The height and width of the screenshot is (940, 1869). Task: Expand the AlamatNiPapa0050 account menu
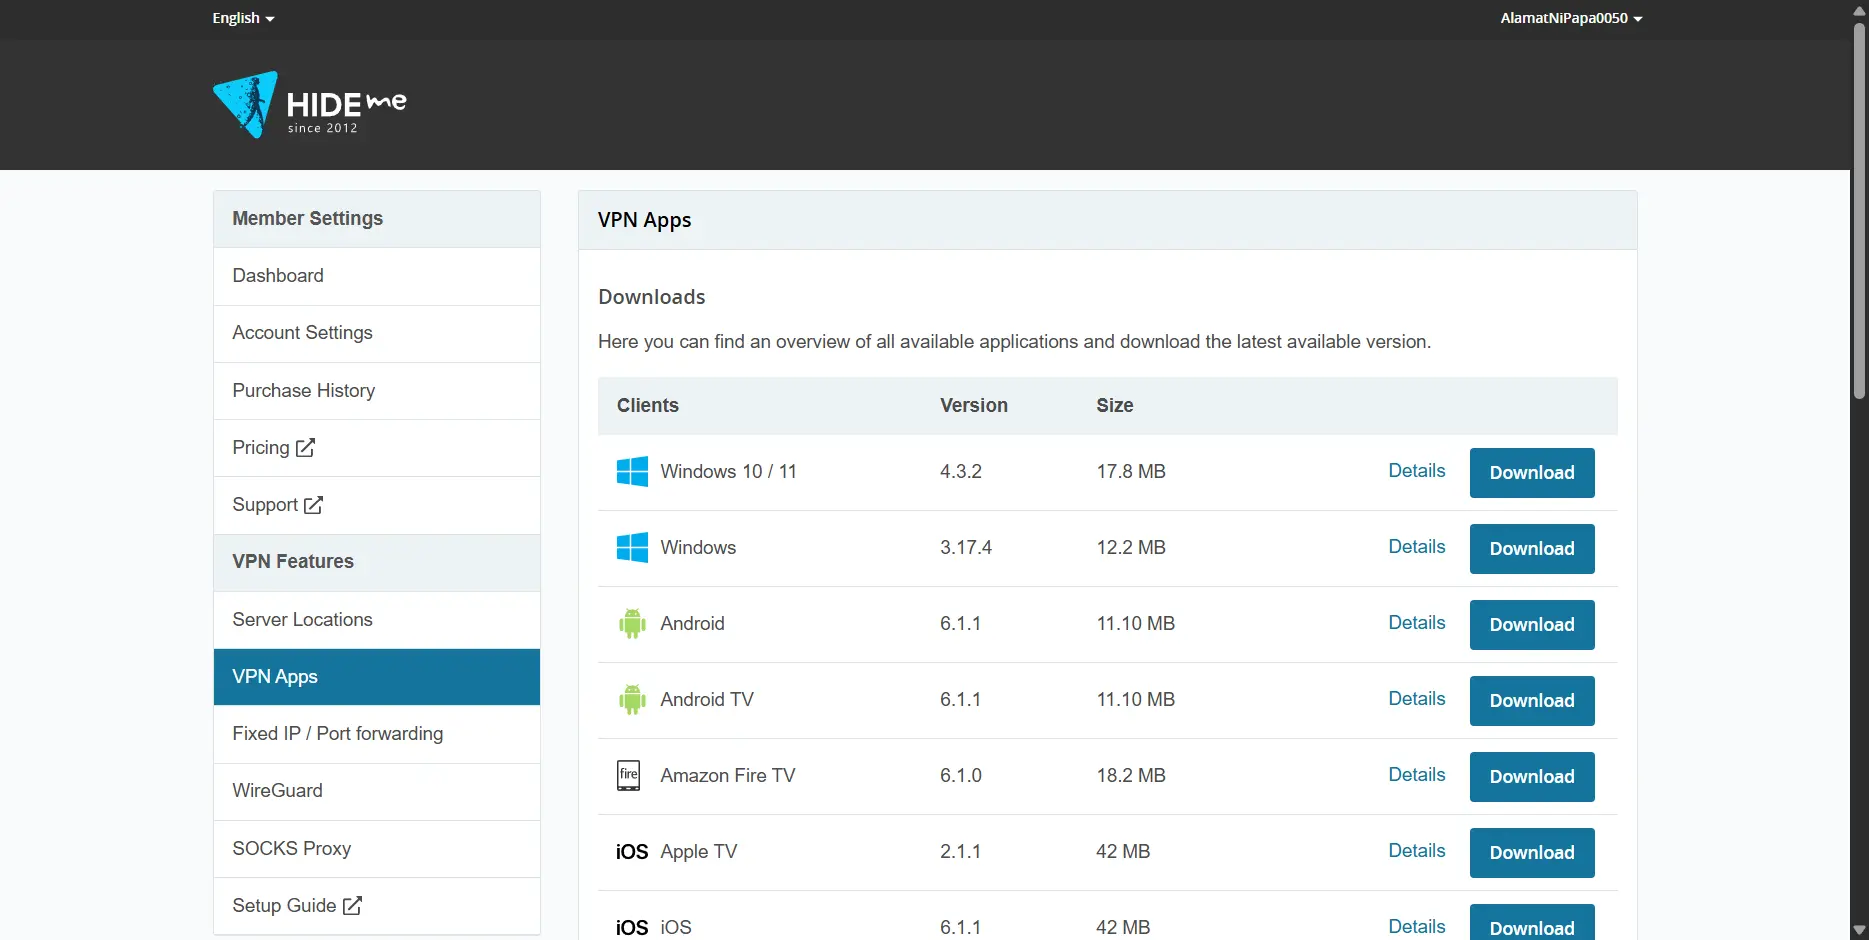pos(1571,18)
